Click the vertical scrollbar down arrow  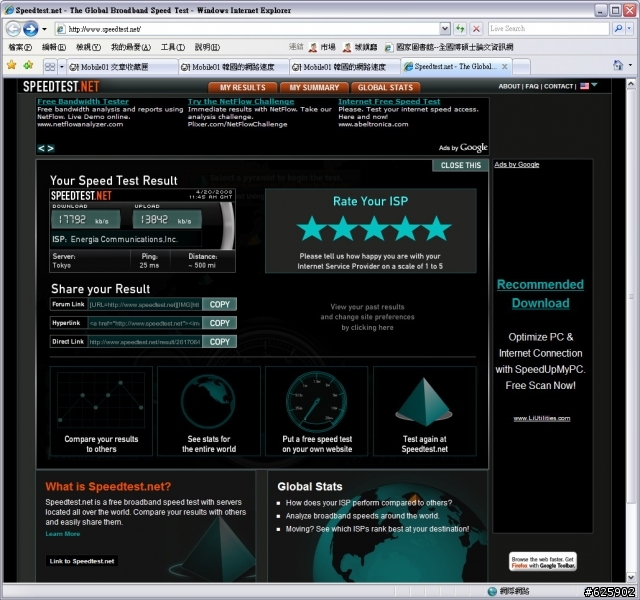[x=631, y=578]
